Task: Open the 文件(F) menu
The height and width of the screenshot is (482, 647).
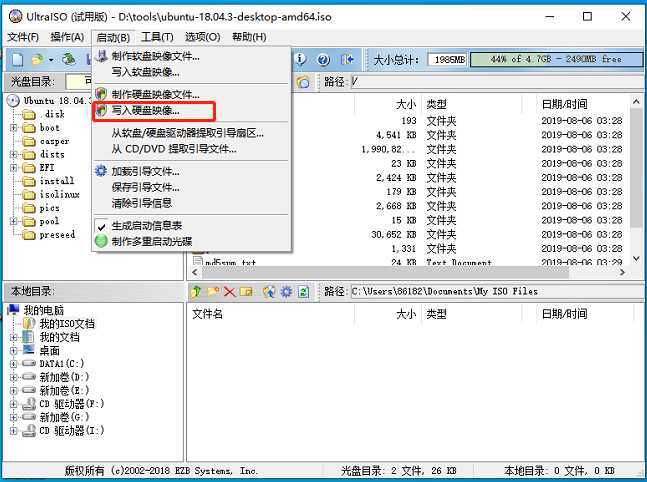Action: pyautogui.click(x=23, y=37)
